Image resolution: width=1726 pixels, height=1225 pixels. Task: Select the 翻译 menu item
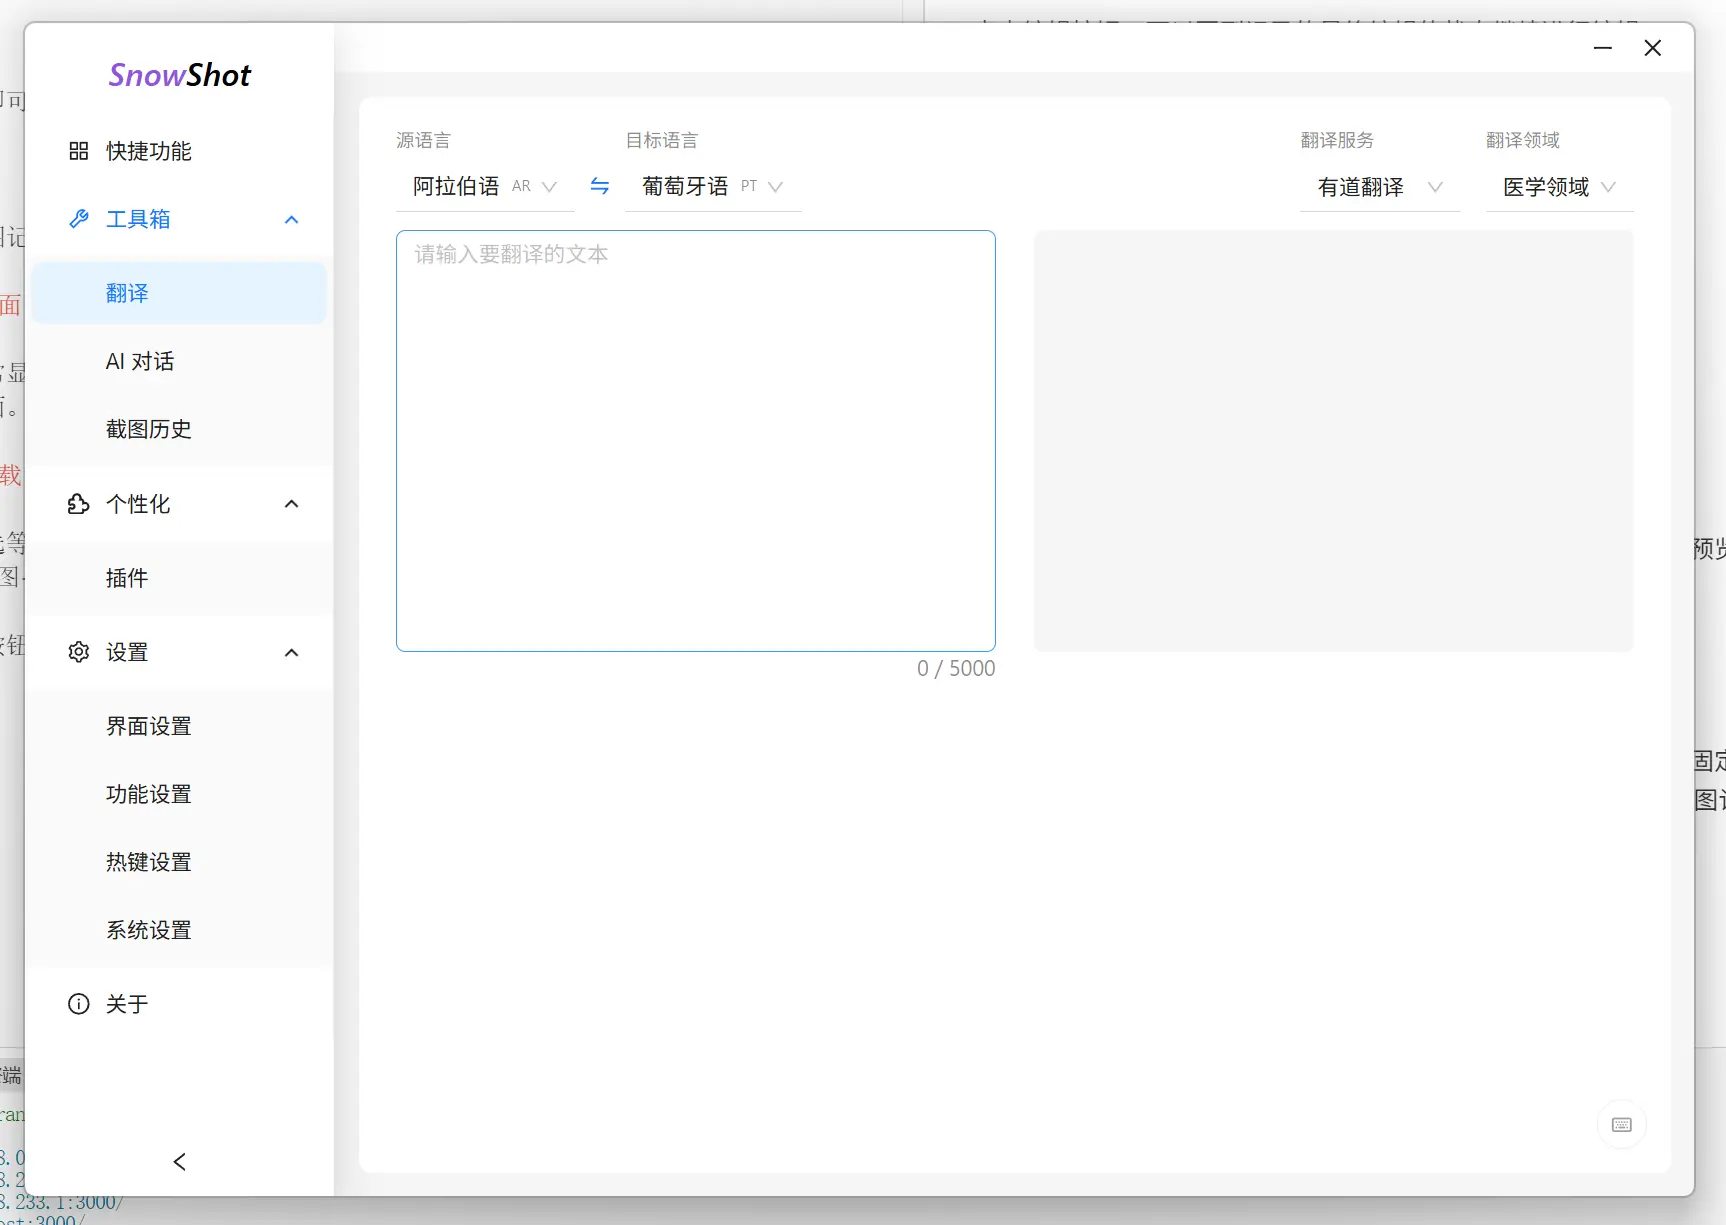127,293
